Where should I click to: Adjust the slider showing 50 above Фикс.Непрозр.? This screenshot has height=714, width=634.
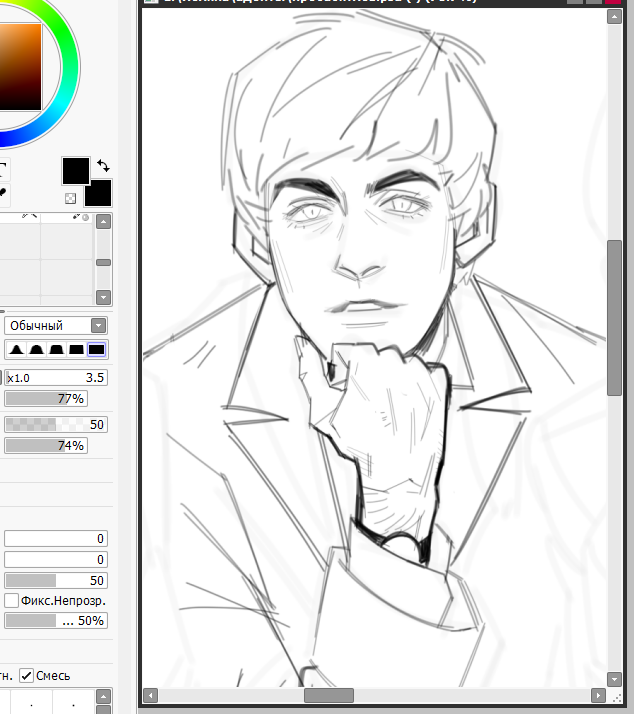coord(56,581)
